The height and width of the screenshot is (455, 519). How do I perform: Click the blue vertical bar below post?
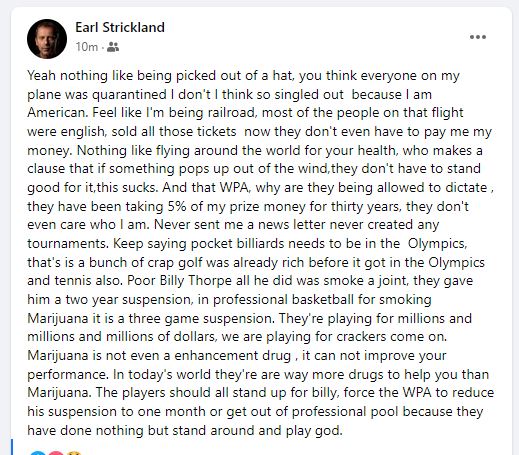[x=12, y=447]
